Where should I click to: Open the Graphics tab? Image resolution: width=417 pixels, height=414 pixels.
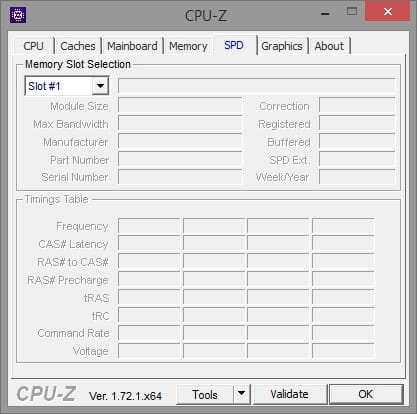[x=282, y=46]
